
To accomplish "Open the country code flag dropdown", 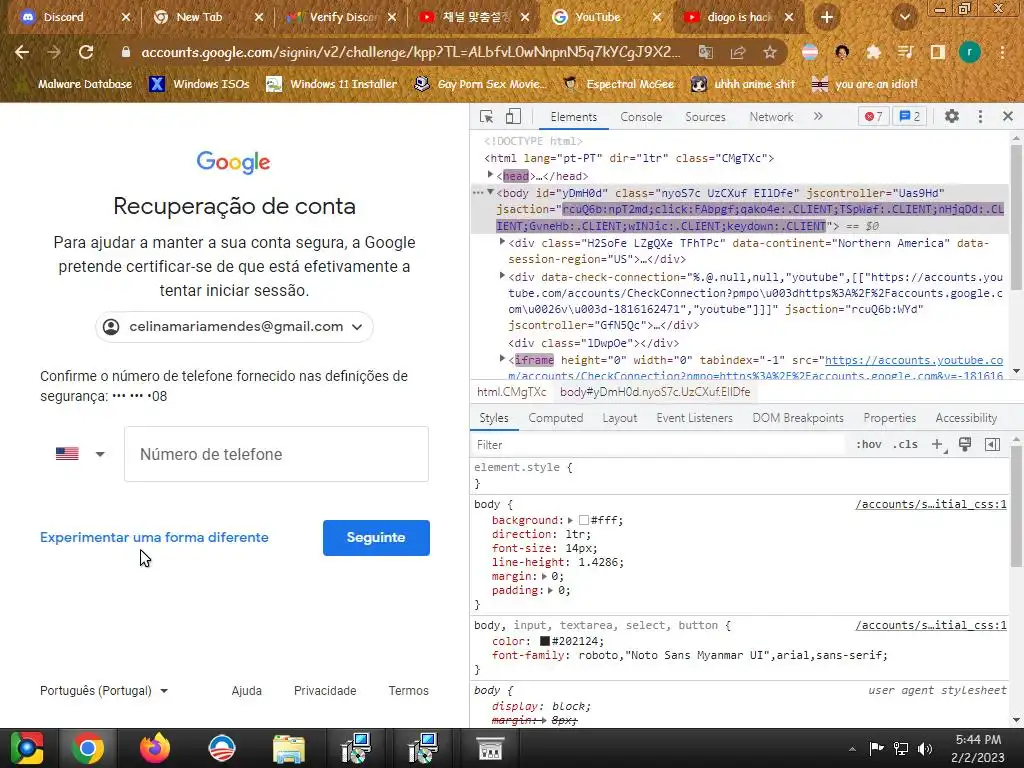I will tap(80, 454).
